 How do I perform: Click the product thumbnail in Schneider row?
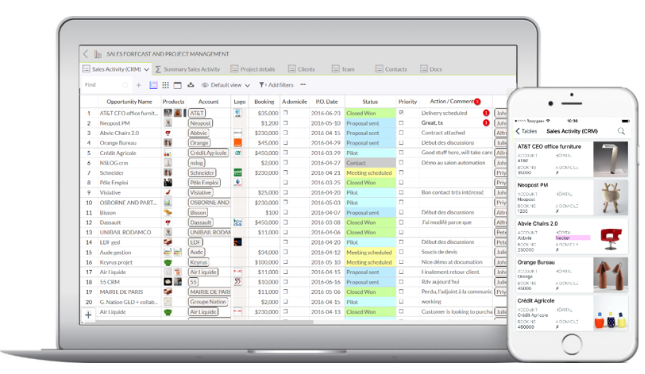click(168, 173)
